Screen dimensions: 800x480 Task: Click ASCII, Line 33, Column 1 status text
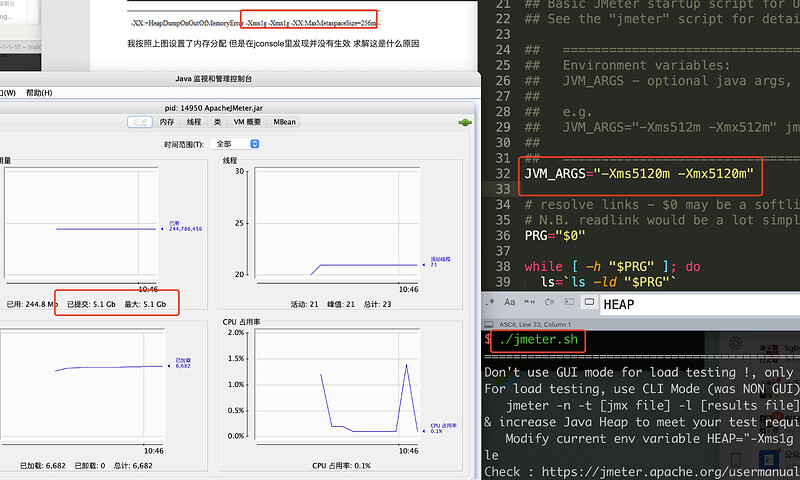(535, 324)
